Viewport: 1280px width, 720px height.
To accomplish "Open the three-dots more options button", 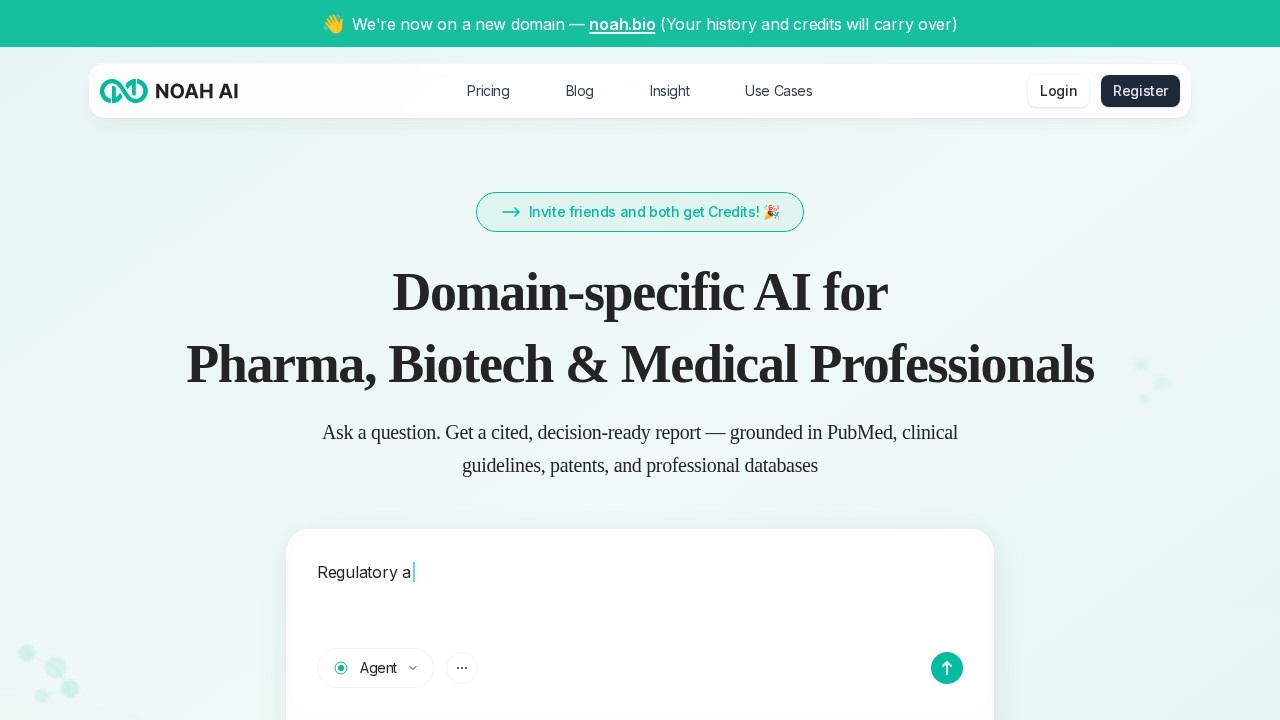I will [462, 668].
